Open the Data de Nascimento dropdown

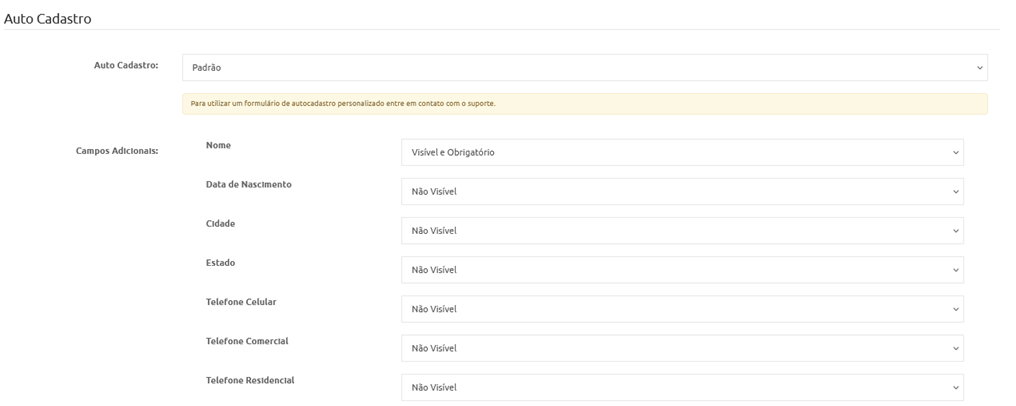pos(682,192)
